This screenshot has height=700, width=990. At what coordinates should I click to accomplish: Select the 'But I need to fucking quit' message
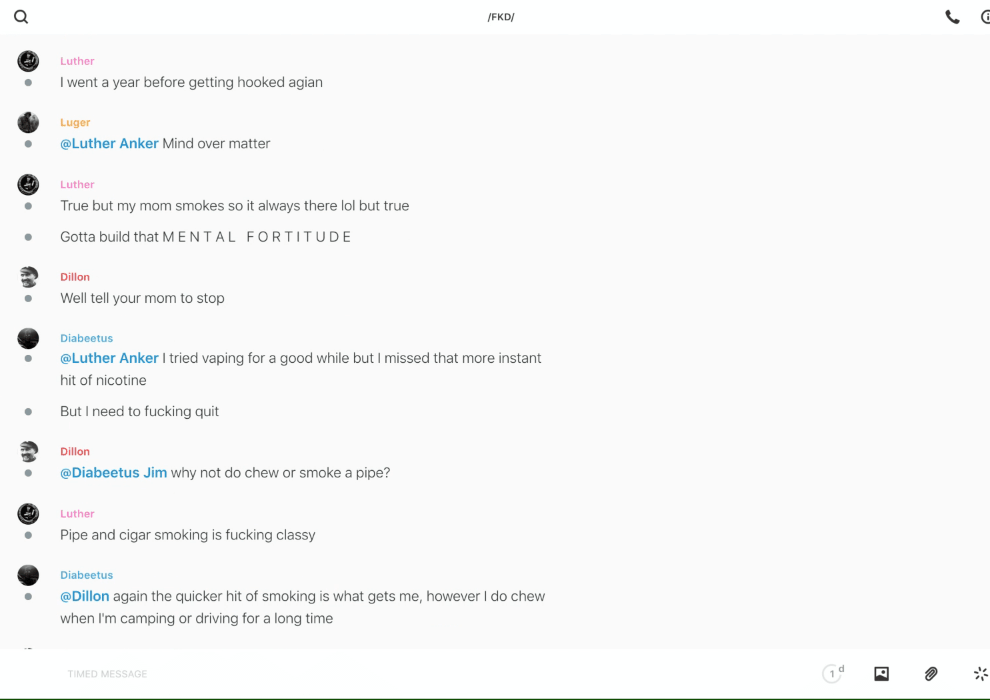tap(139, 412)
